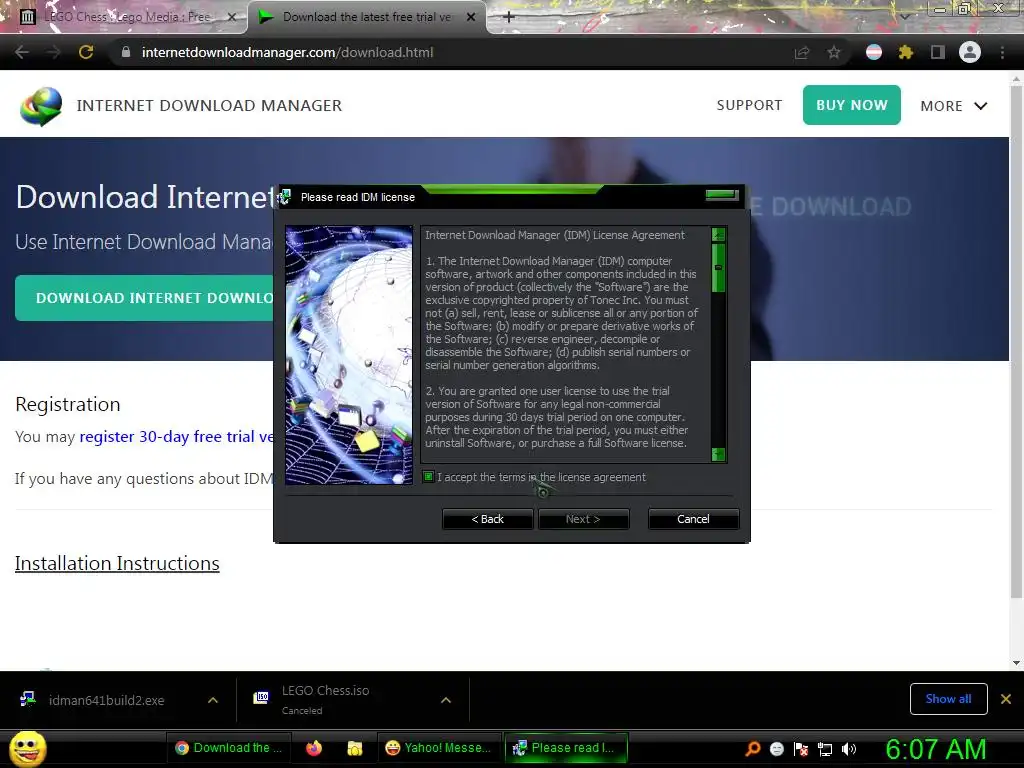1024x768 pixels.
Task: Click the site lock icon
Action: click(126, 52)
